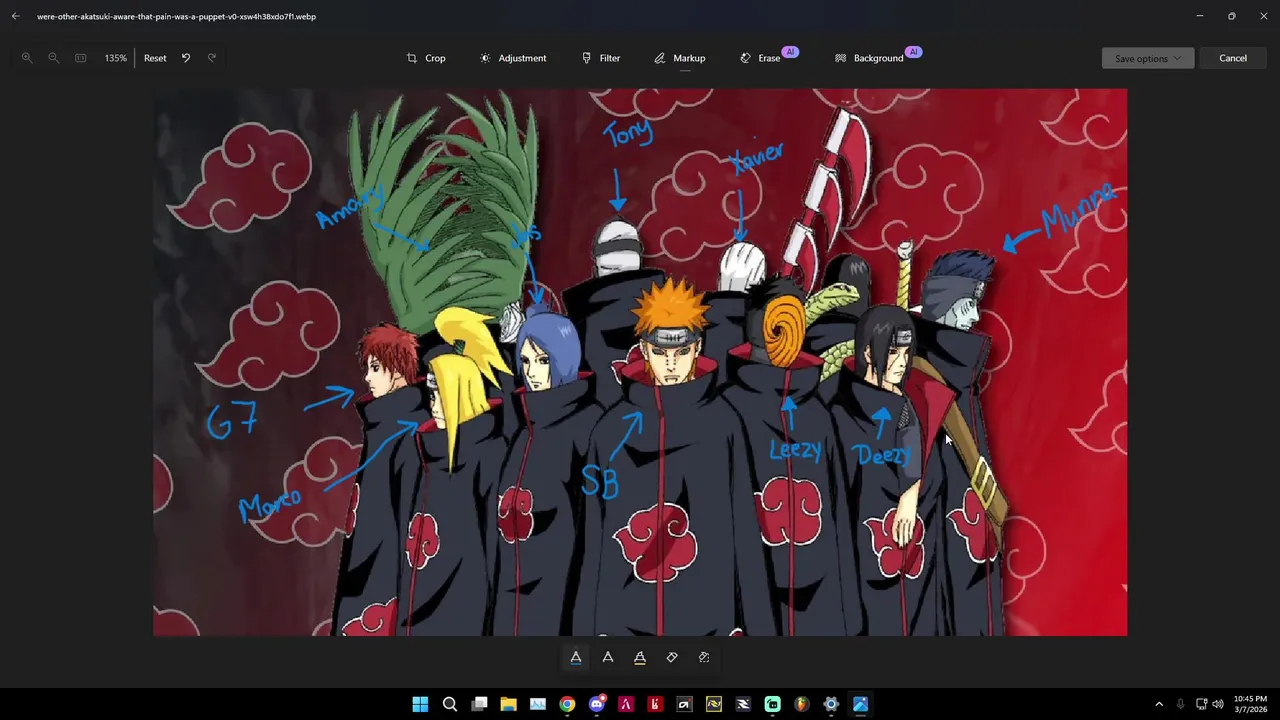Click the file name in the title bar
This screenshot has height=720, width=1280.
[176, 16]
